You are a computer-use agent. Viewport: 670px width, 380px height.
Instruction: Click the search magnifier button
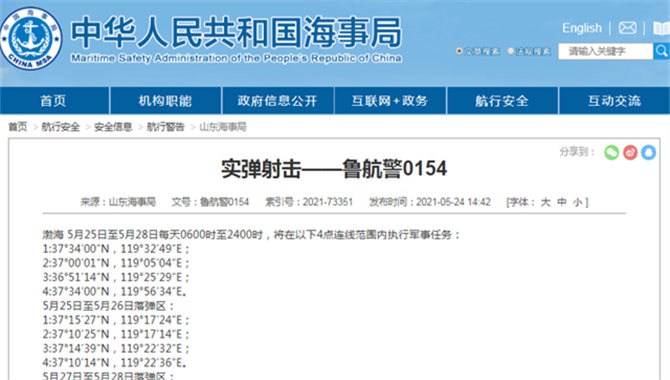pyautogui.click(x=661, y=51)
